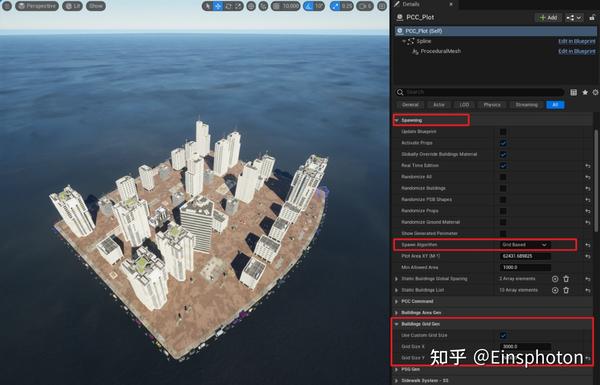Filter details by Physics category
Screen dimensions: 600x385
pyautogui.click(x=492, y=105)
